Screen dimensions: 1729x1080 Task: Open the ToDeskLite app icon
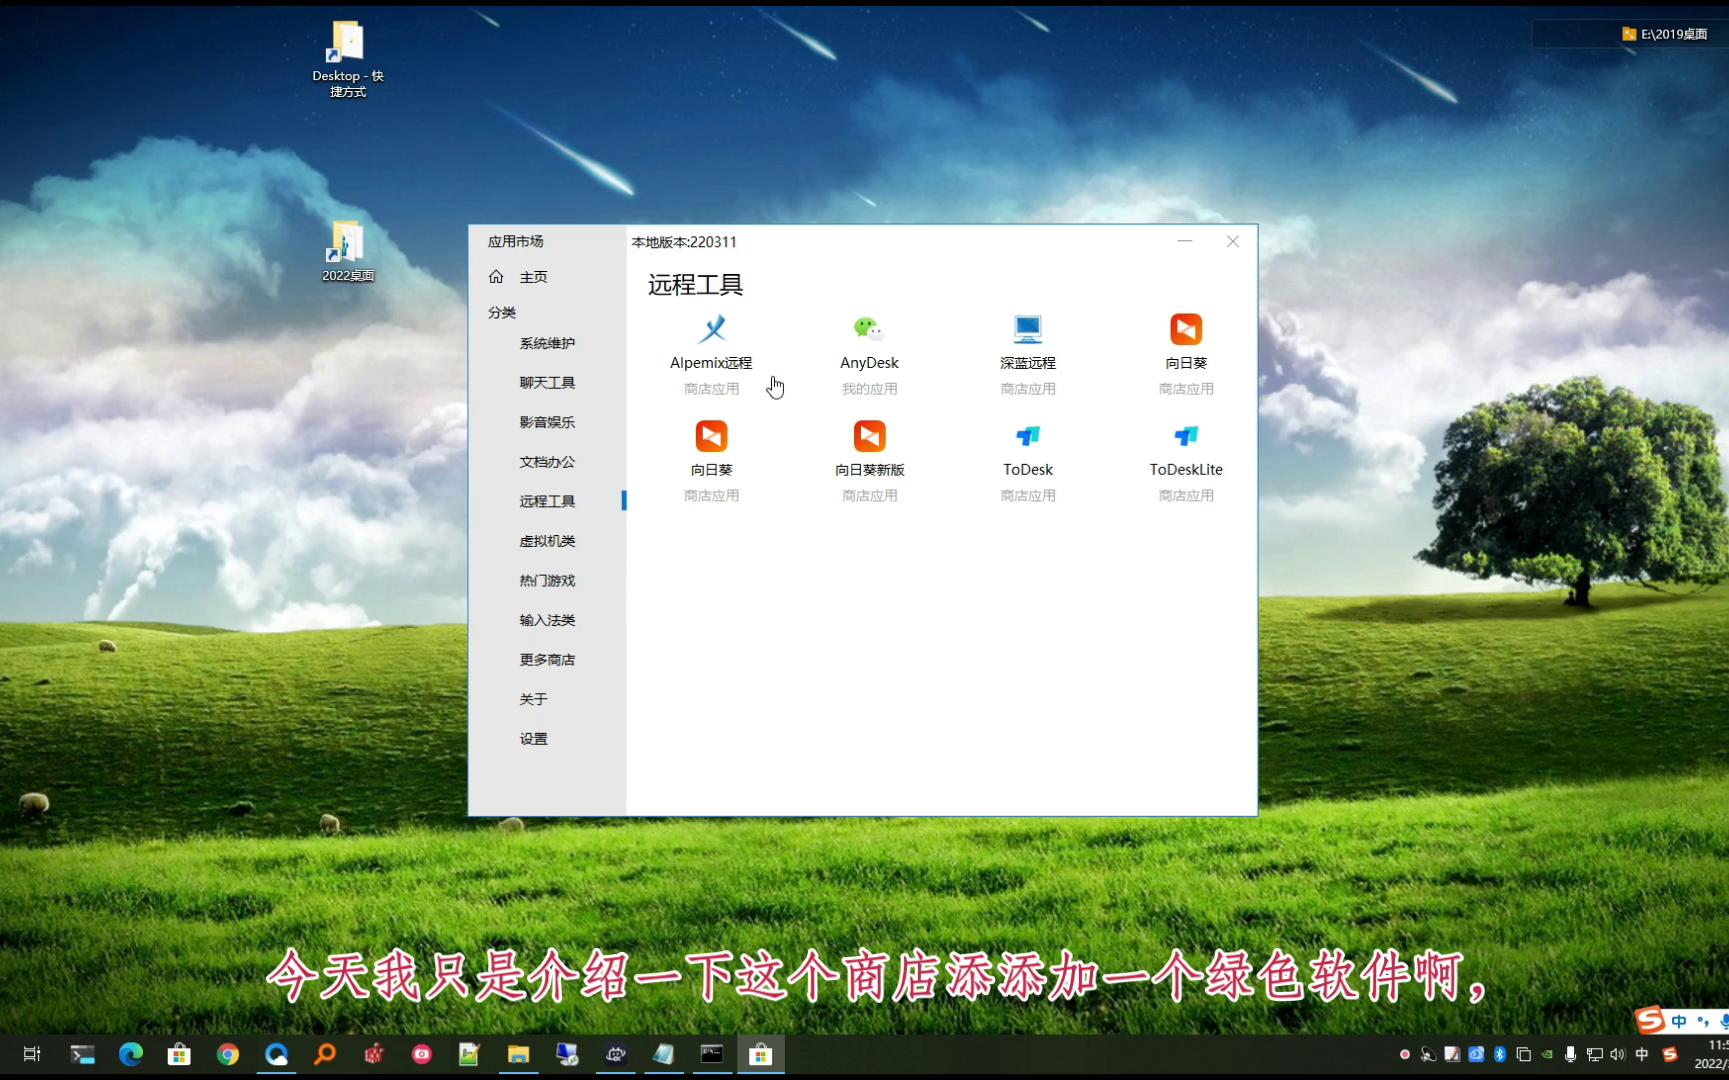click(1186, 436)
